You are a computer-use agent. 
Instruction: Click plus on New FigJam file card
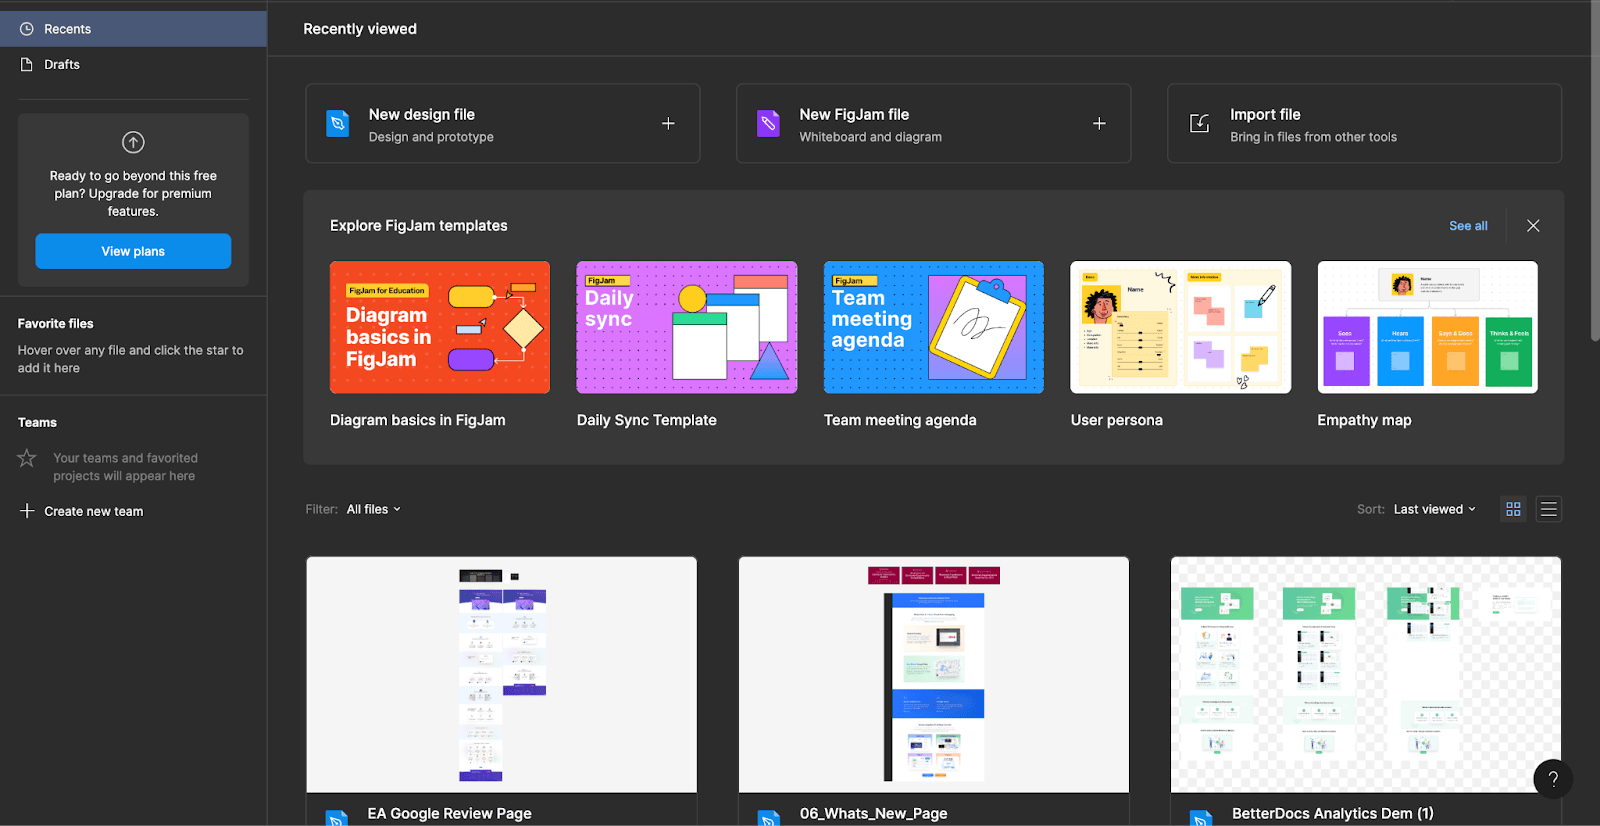(x=1099, y=123)
